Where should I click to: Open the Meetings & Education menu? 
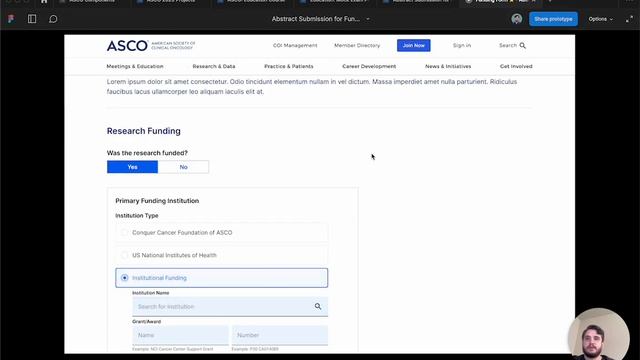tap(135, 66)
